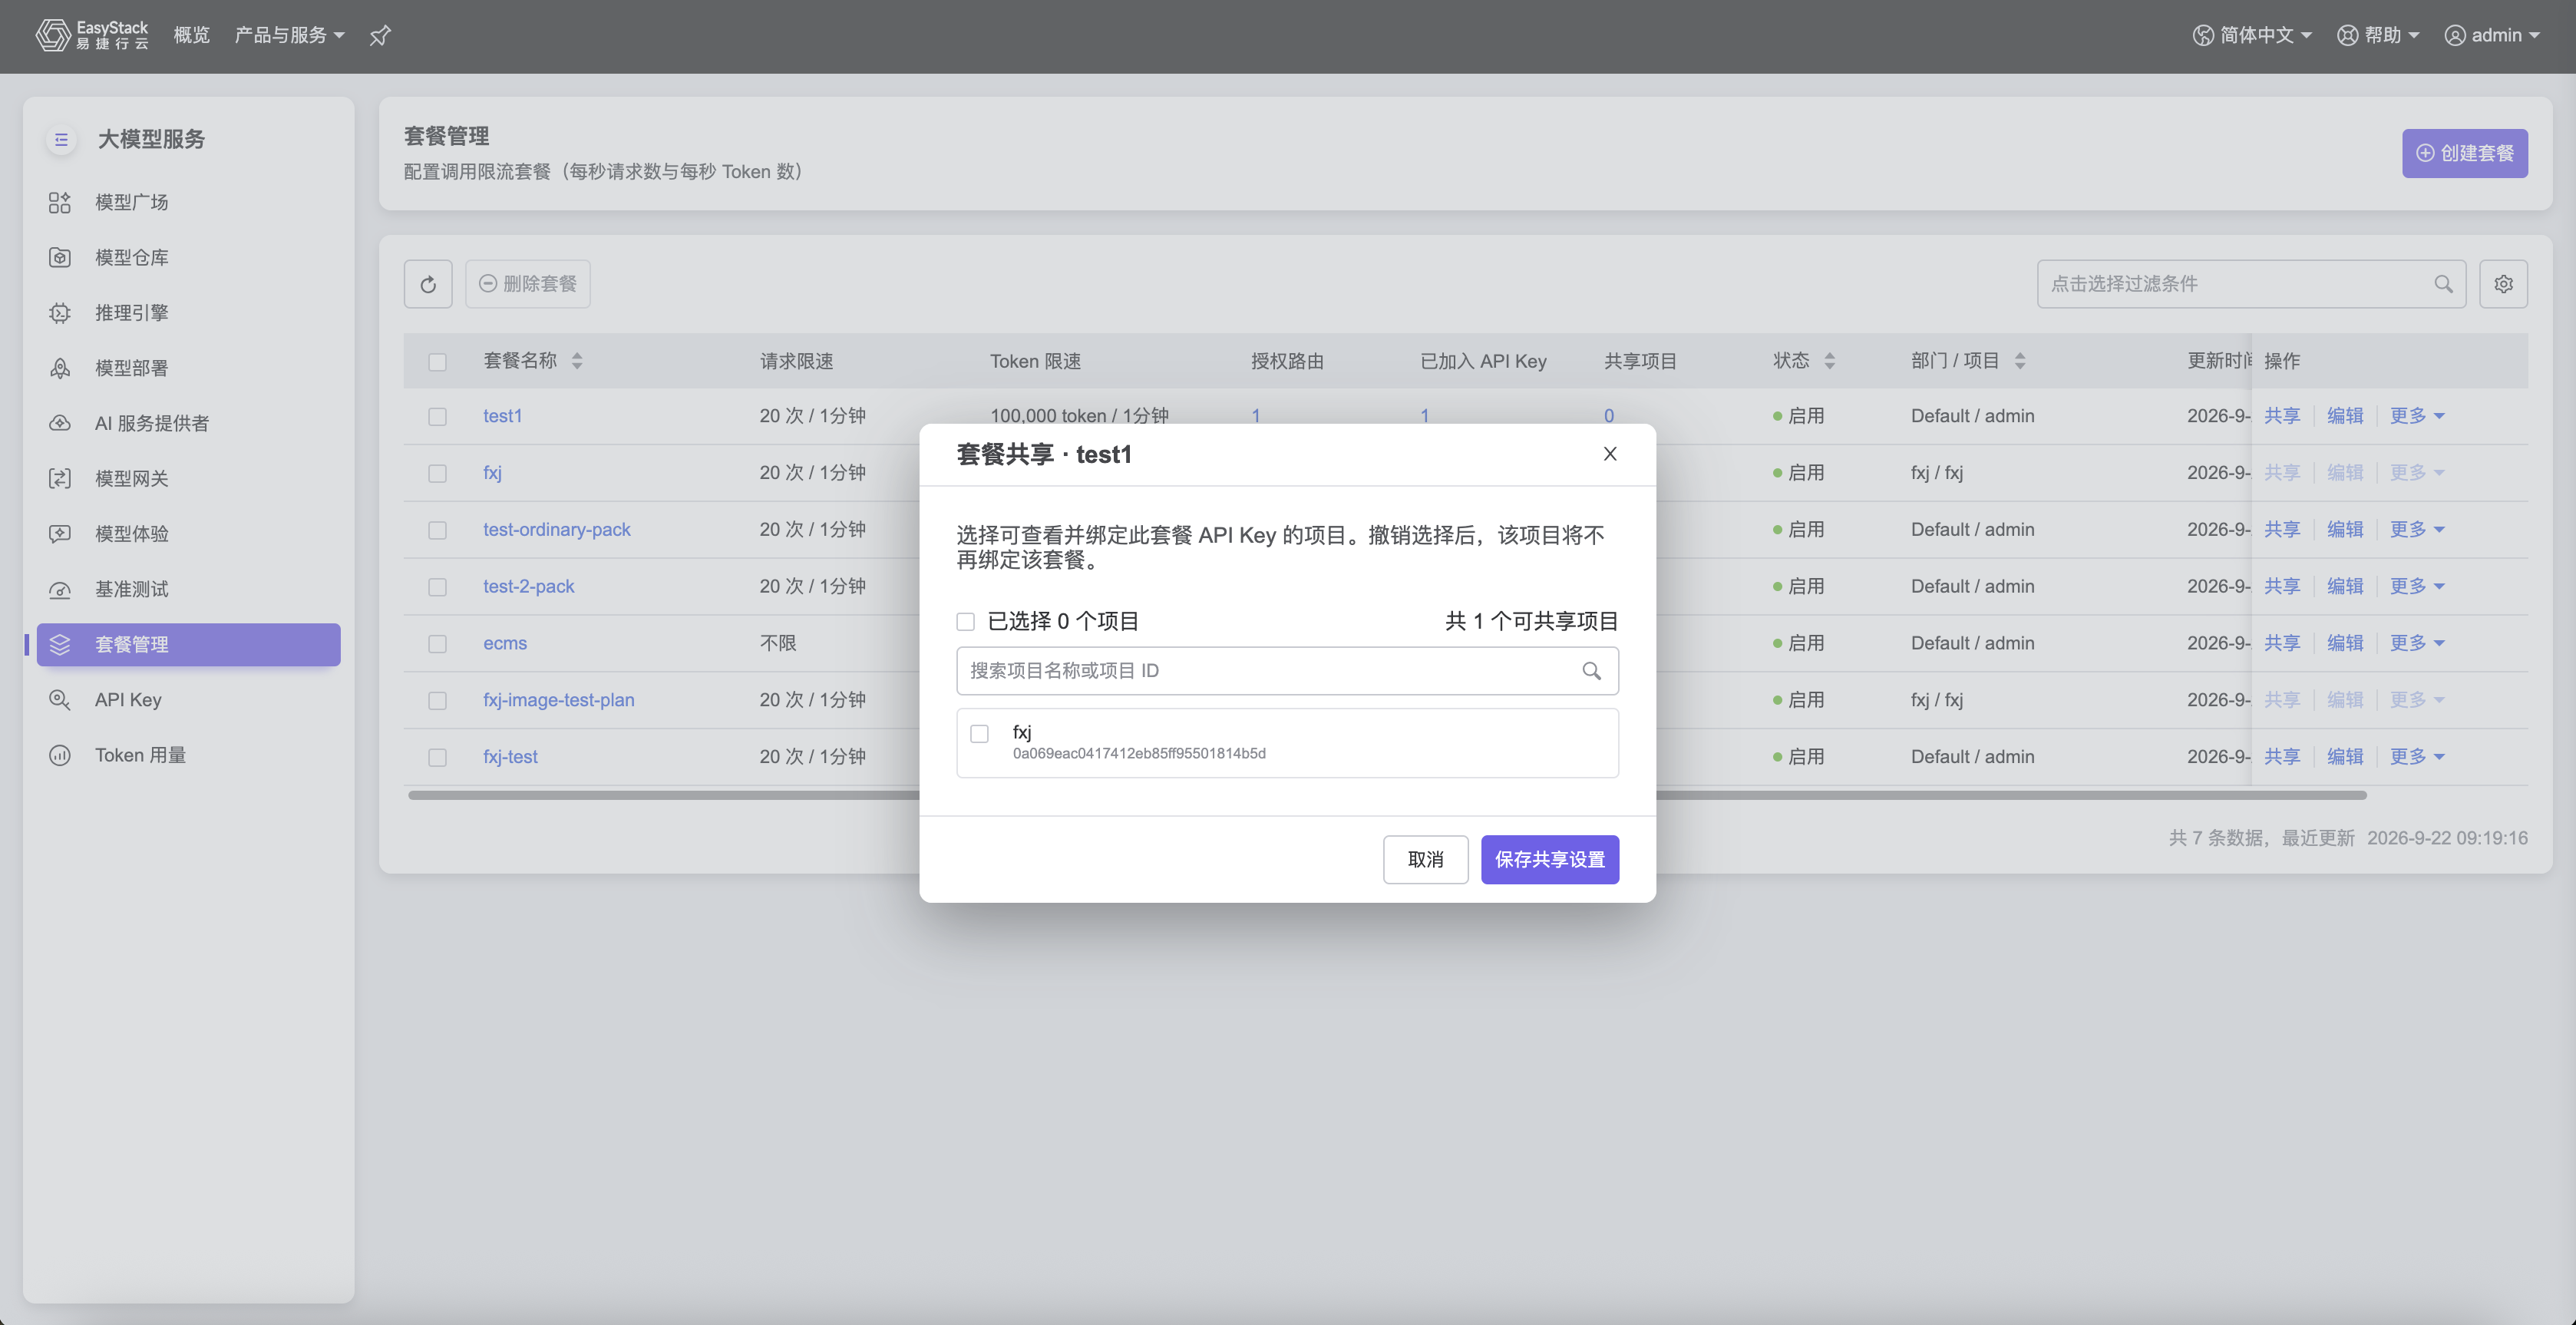The image size is (2576, 1325).
Task: Open 概览 in top navigation
Action: coord(191,35)
